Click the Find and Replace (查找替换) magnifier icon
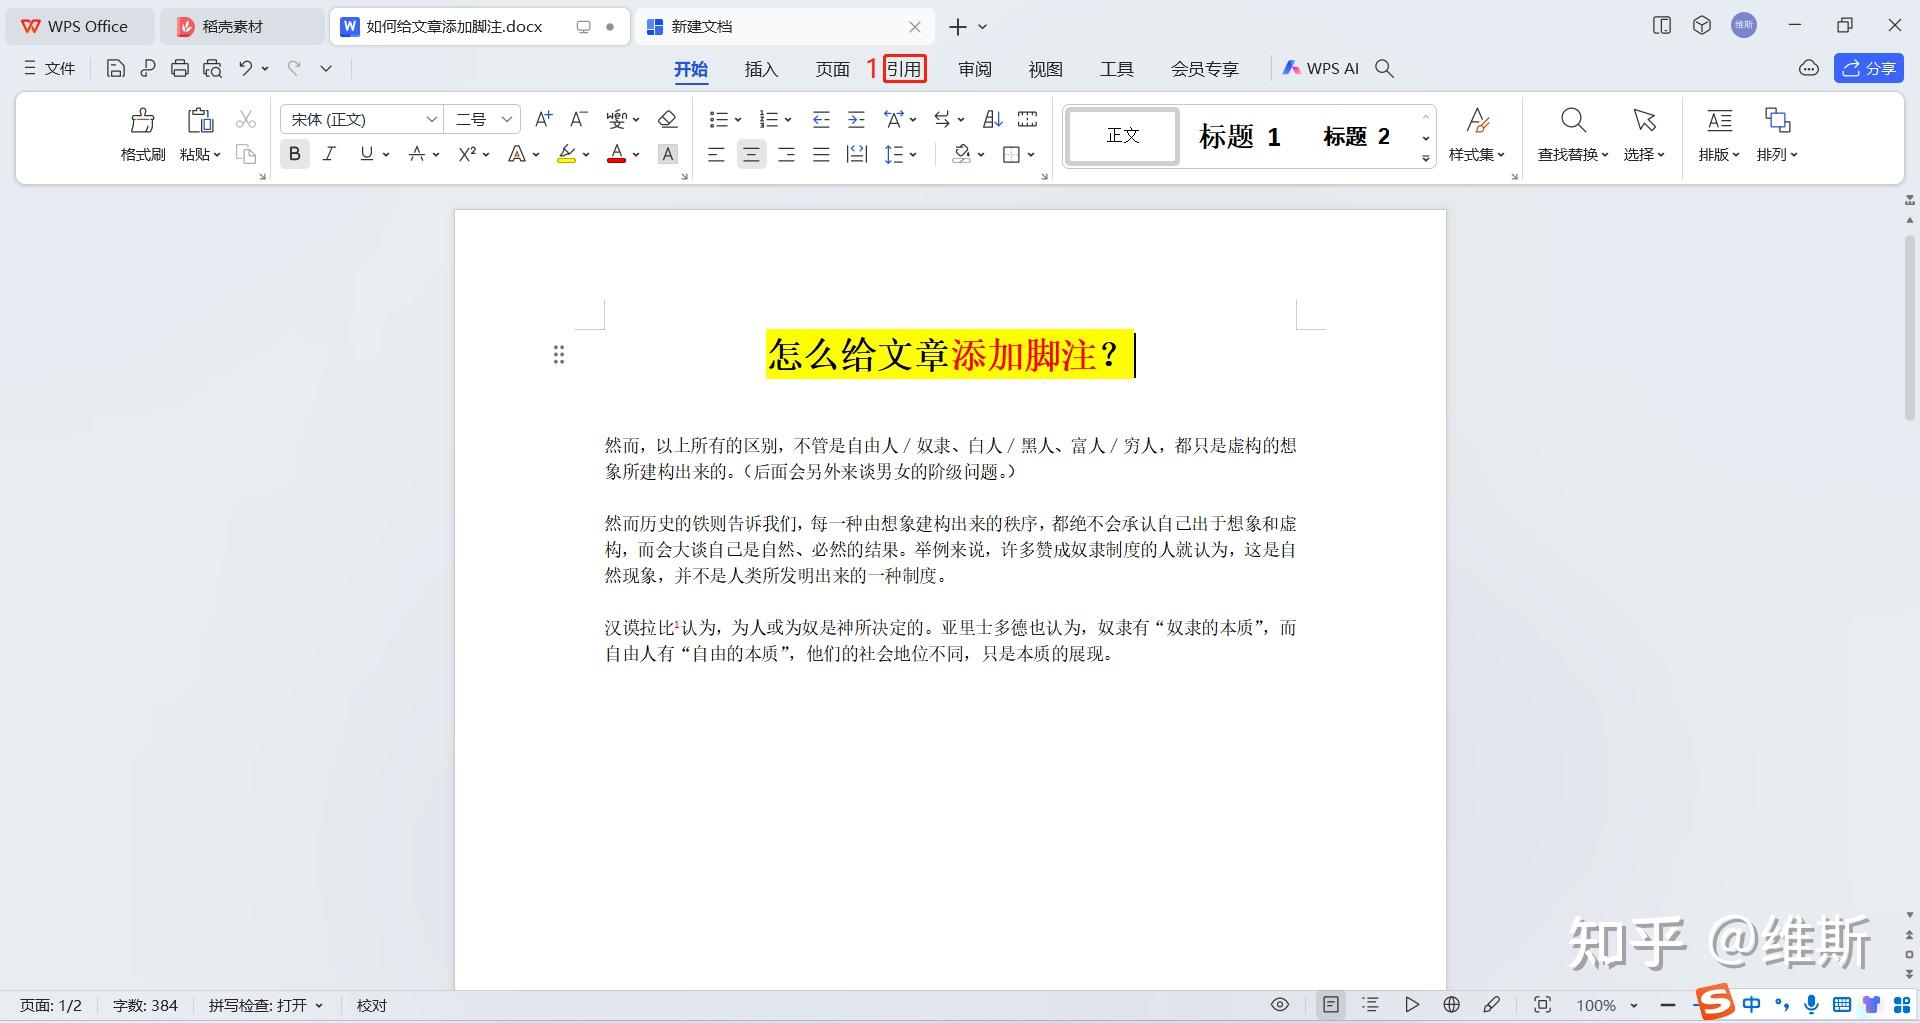Image resolution: width=1920 pixels, height=1023 pixels. (1573, 121)
